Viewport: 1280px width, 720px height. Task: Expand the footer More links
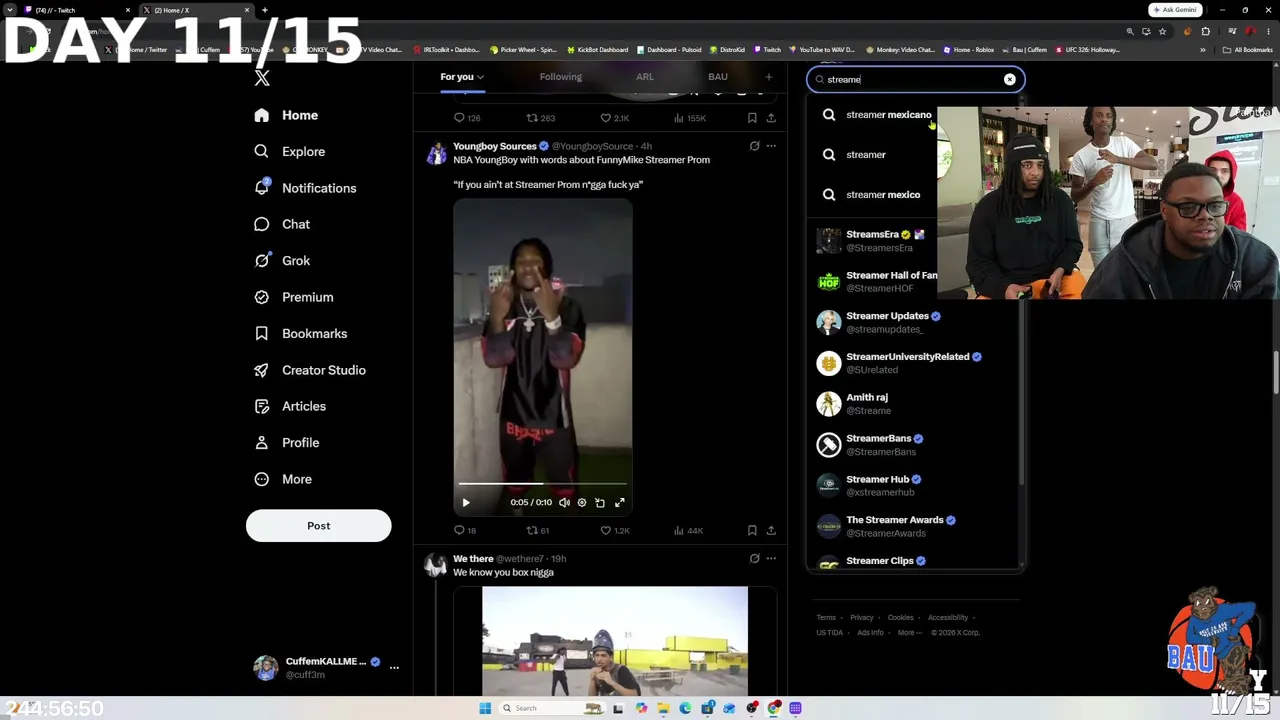[x=909, y=633]
